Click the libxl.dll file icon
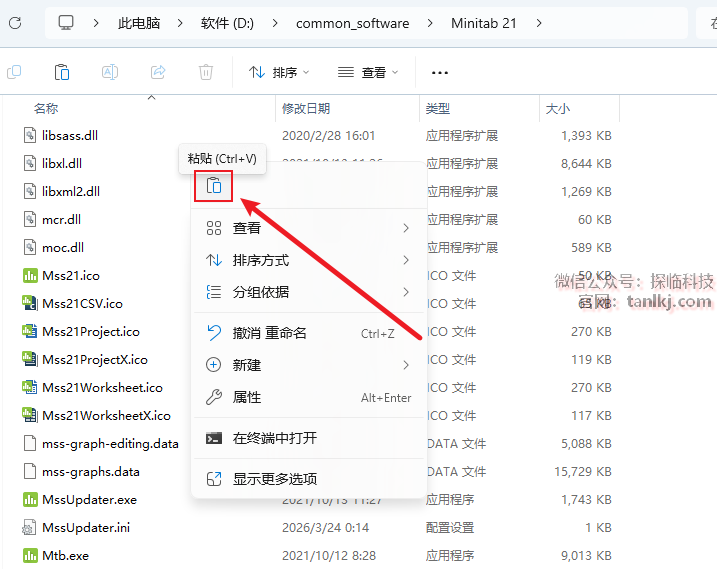The image size is (717, 574). (30, 163)
